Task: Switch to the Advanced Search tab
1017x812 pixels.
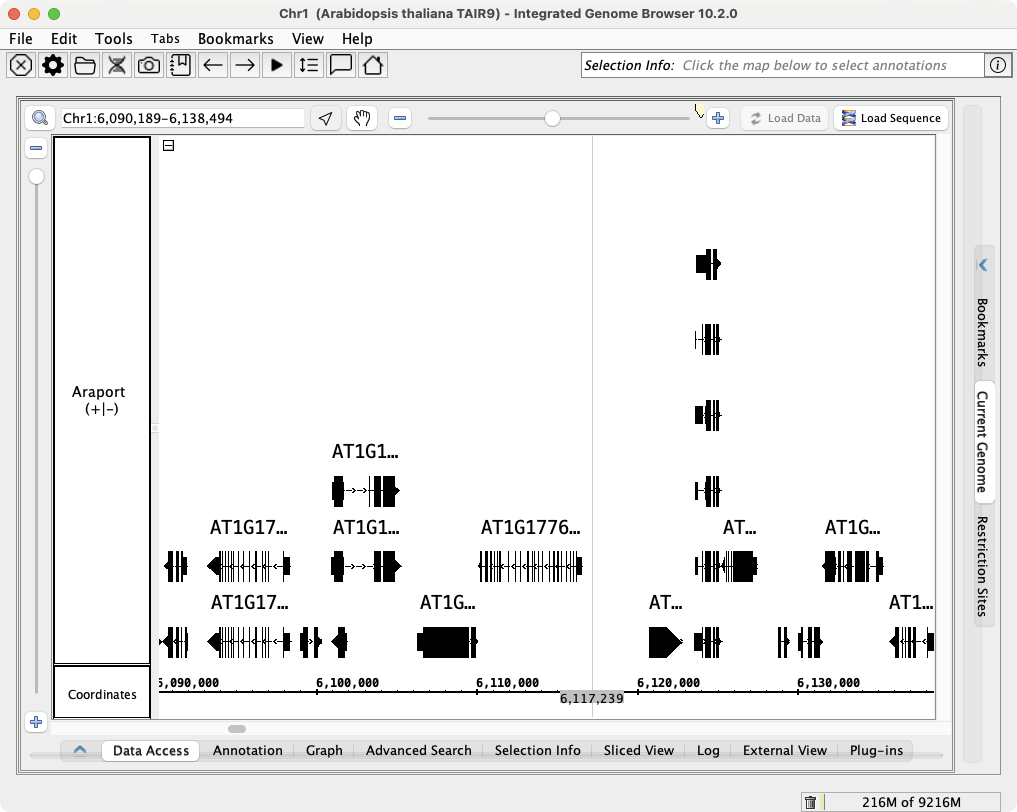Action: point(418,750)
